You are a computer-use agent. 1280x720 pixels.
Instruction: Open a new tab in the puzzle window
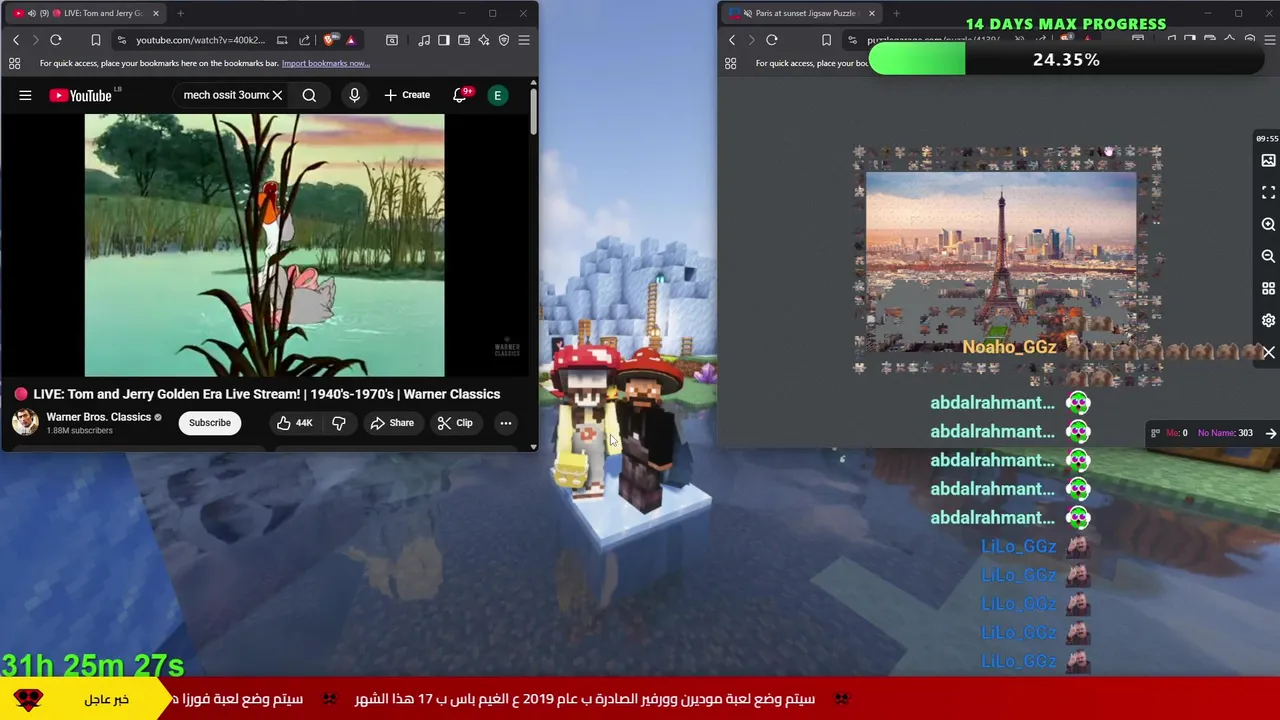pyautogui.click(x=896, y=13)
